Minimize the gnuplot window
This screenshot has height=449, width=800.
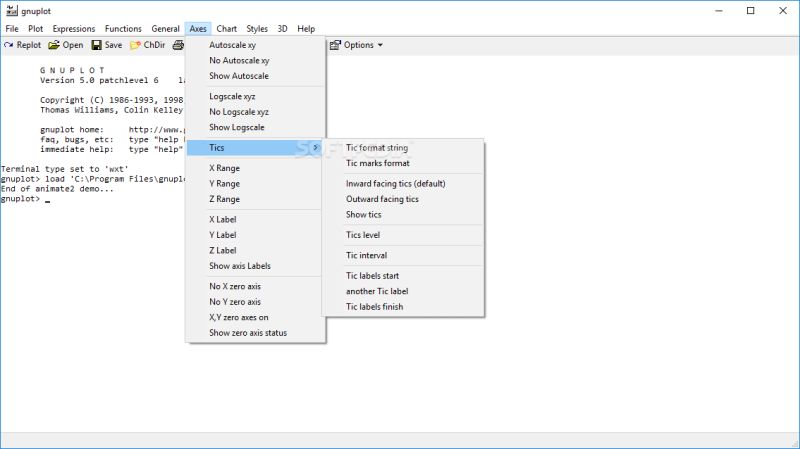click(719, 11)
